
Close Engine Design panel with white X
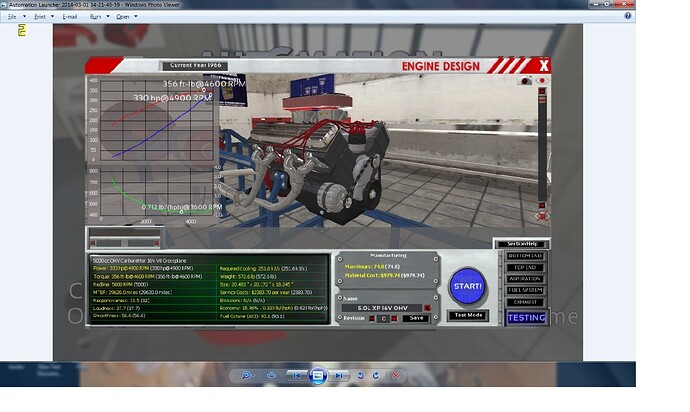[544, 66]
